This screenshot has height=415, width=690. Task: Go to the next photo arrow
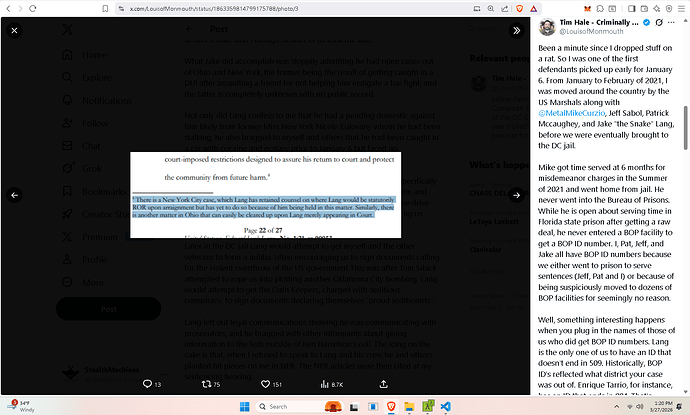[x=516, y=196]
